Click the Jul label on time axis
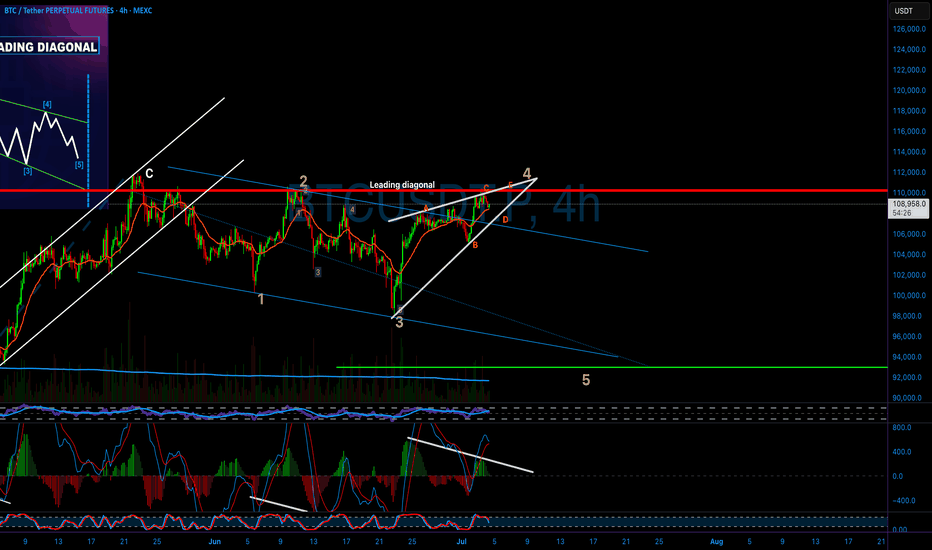 coord(461,542)
